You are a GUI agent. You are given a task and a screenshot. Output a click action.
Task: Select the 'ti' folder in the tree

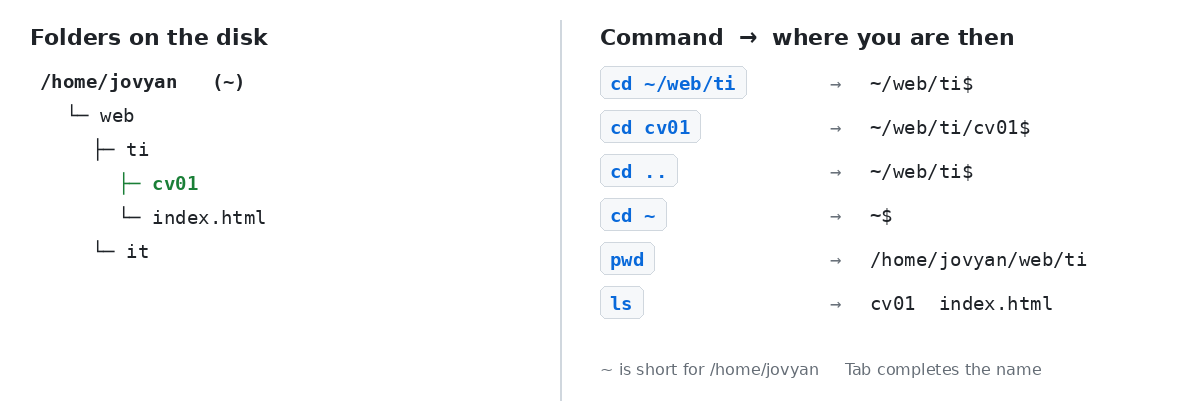tap(137, 150)
